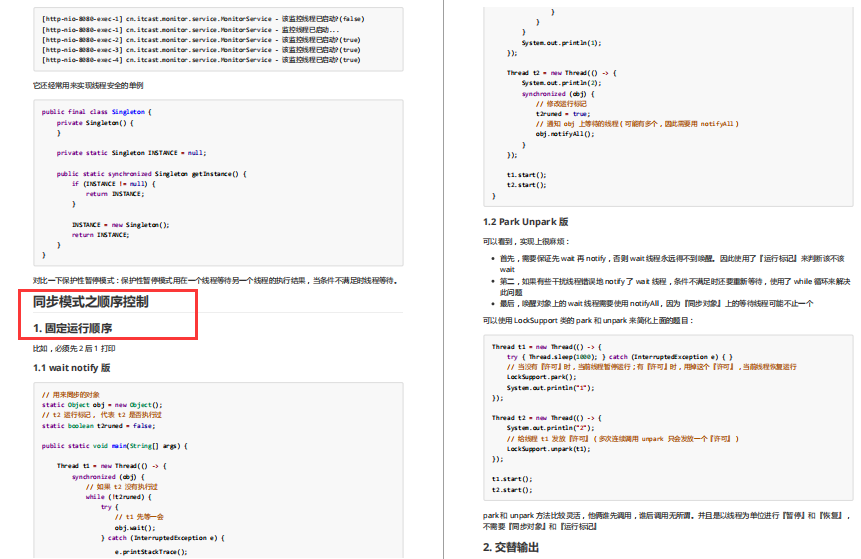Click the code line System.out.println("2");
The width and height of the screenshot is (861, 559).
(550, 428)
